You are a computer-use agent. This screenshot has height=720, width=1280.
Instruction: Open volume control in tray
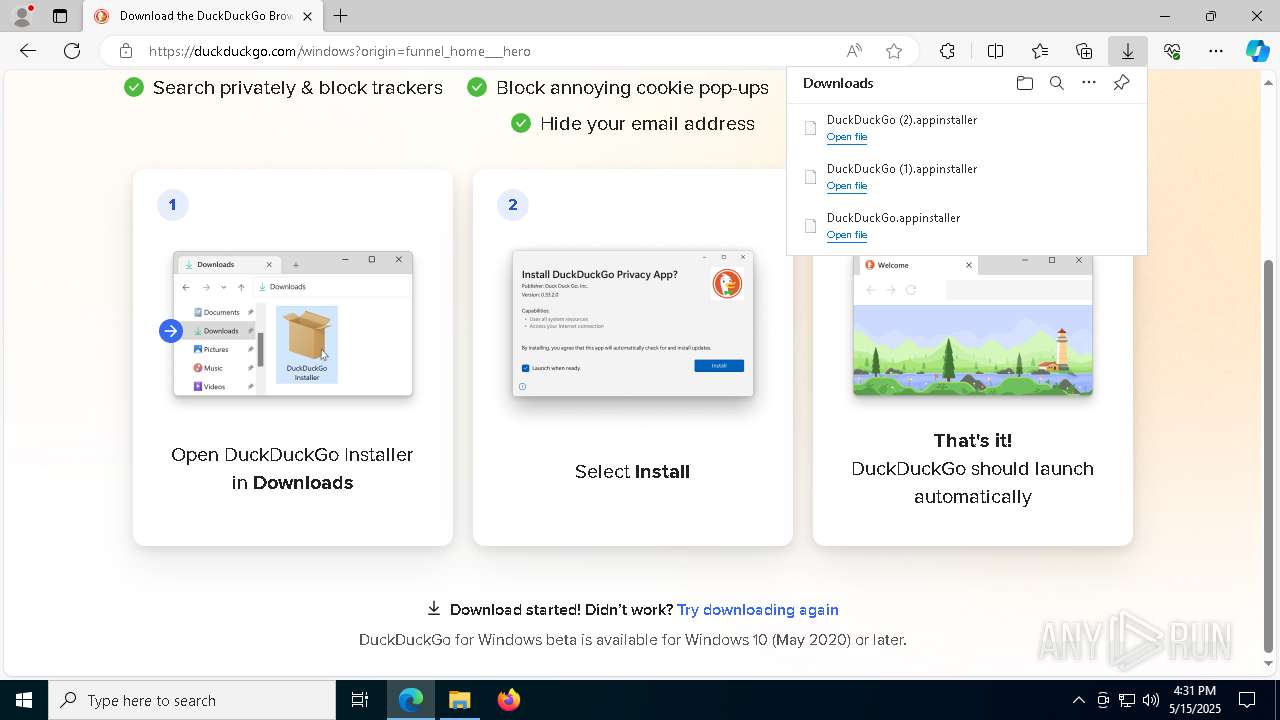[x=1151, y=700]
